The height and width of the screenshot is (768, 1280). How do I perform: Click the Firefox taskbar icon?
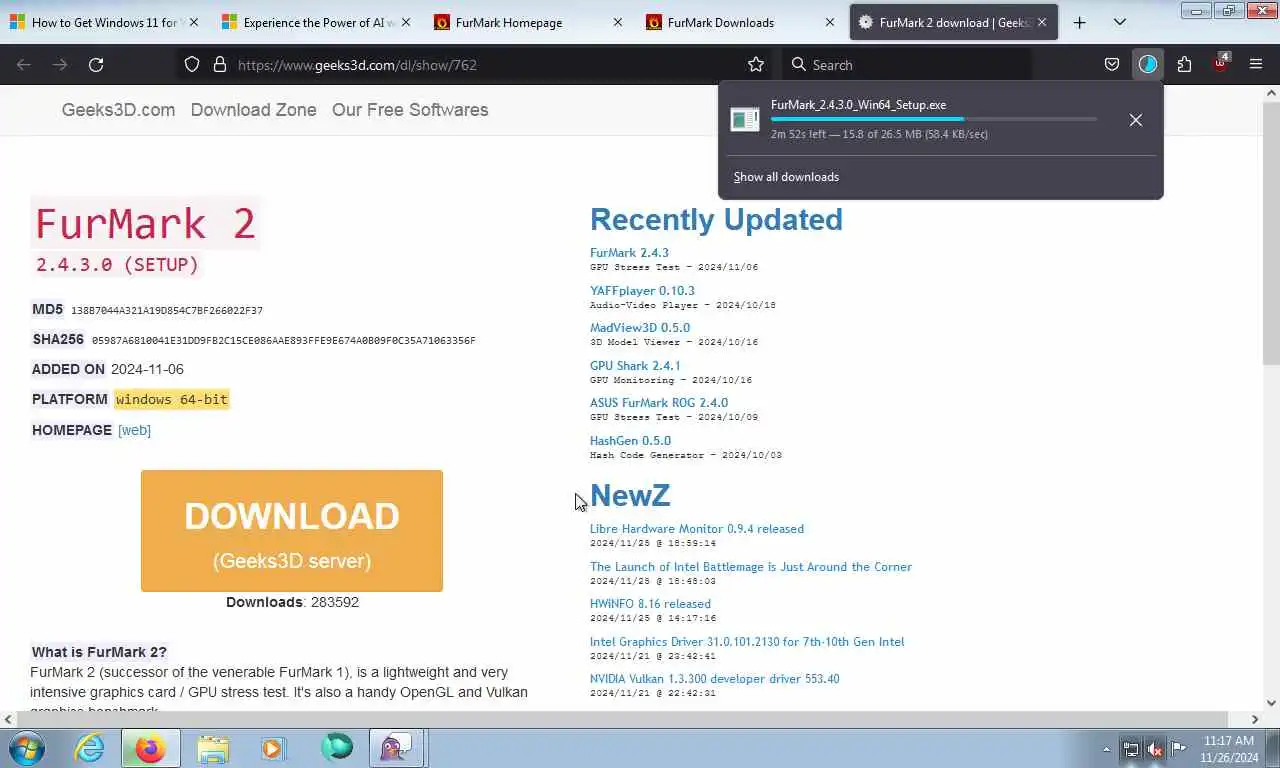click(150, 748)
